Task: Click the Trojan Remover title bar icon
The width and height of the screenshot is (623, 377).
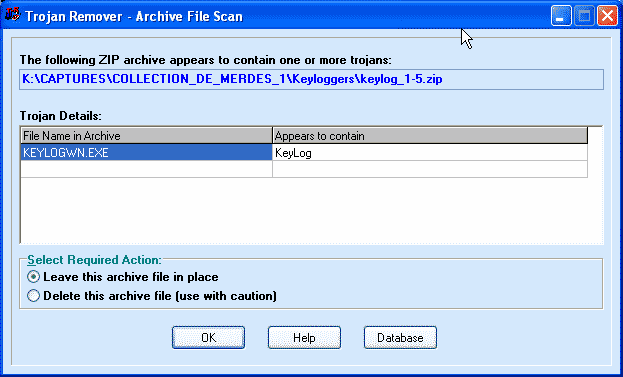Action: click(x=13, y=15)
